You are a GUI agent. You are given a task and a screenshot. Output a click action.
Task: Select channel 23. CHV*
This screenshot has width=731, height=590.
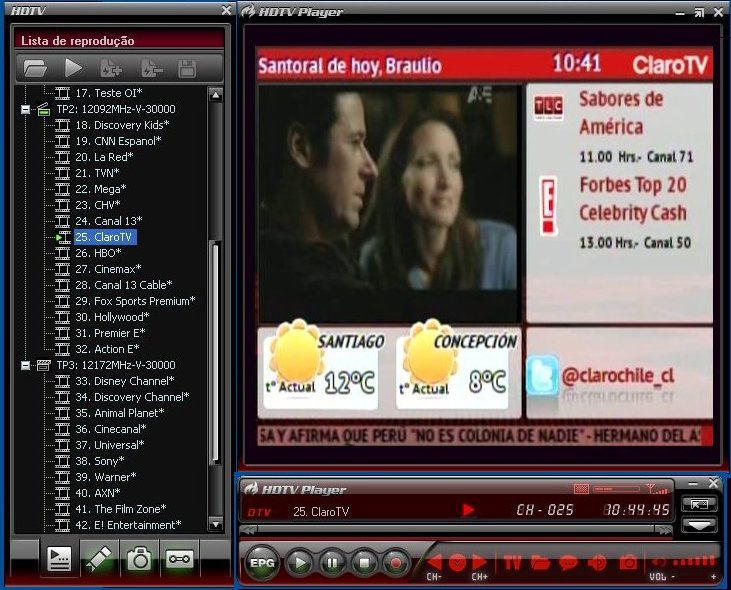click(97, 205)
